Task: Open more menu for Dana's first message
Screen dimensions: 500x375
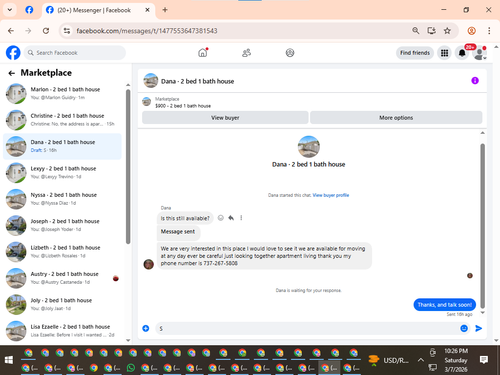Action: click(x=241, y=218)
